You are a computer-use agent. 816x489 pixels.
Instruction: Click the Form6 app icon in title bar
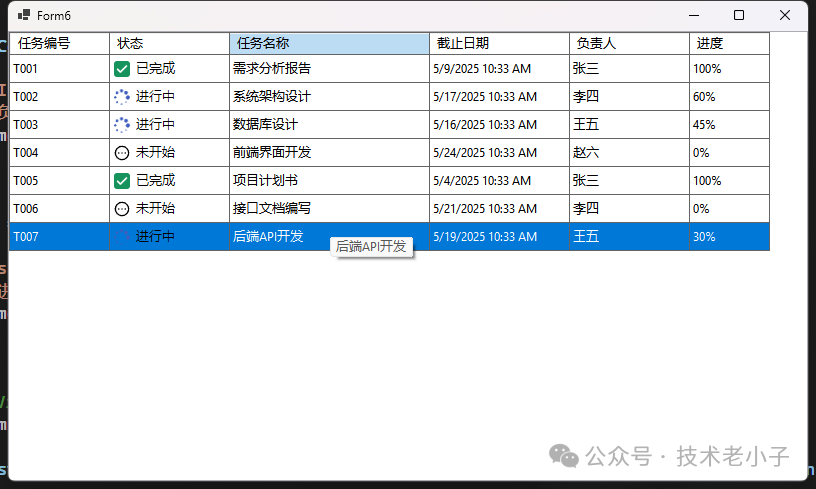(x=23, y=16)
